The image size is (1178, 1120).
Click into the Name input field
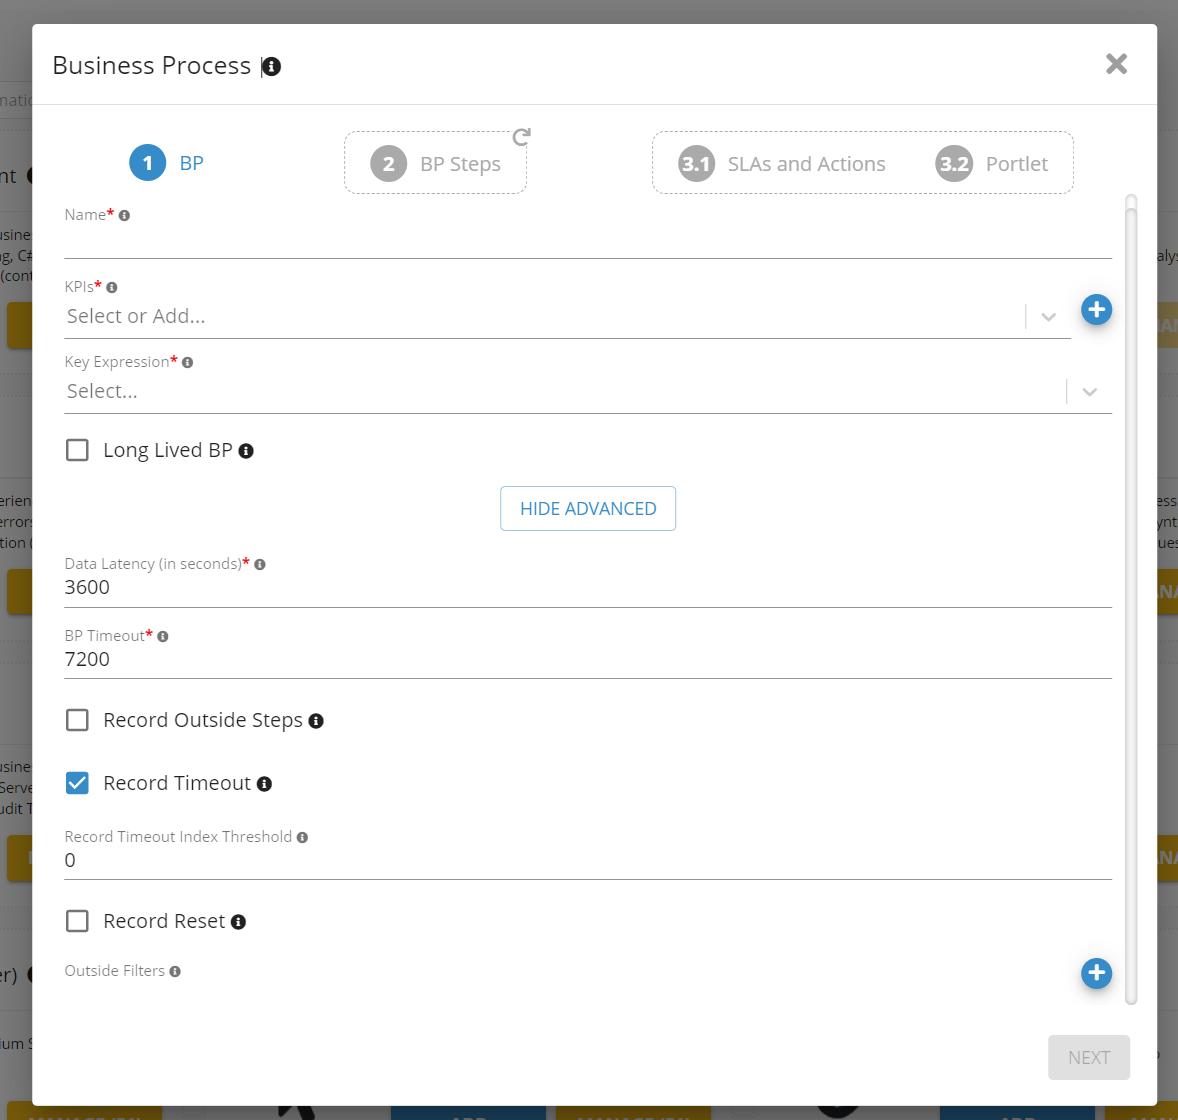click(x=587, y=241)
